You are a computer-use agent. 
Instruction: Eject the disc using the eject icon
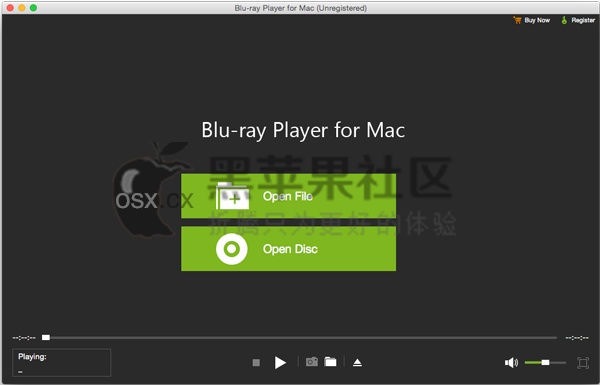coord(357,362)
